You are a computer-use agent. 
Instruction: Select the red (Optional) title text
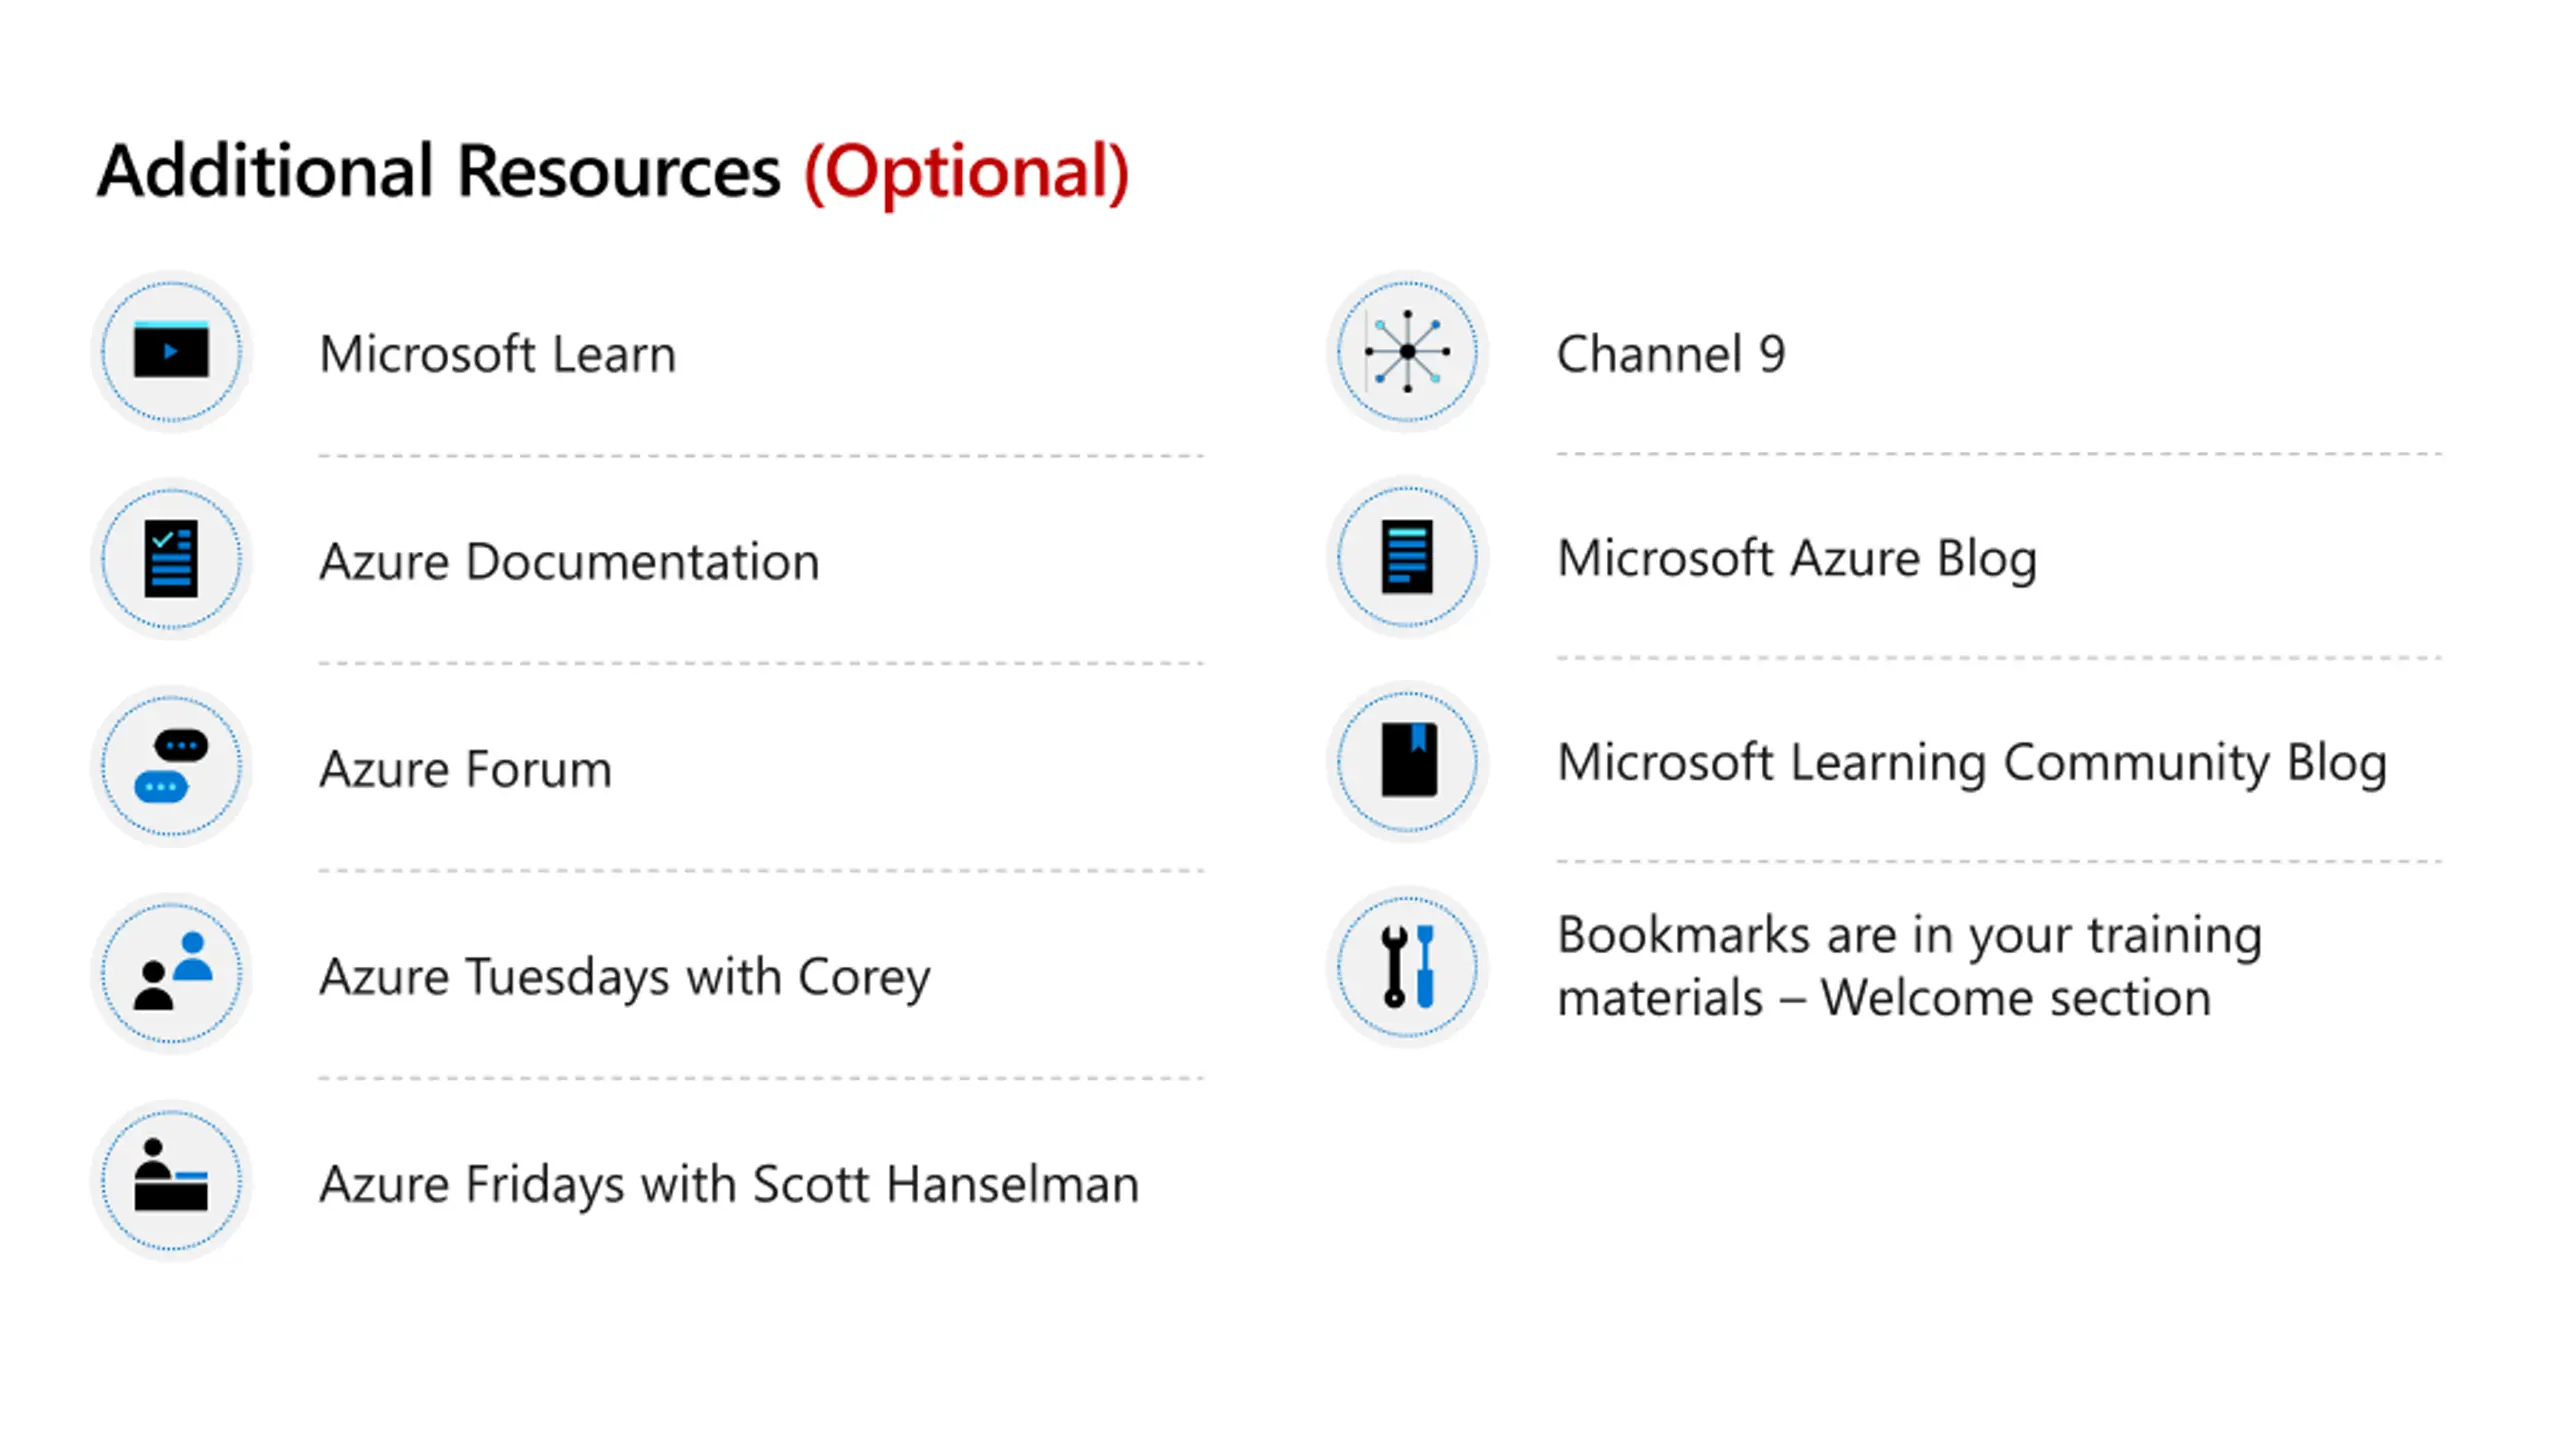click(x=966, y=172)
